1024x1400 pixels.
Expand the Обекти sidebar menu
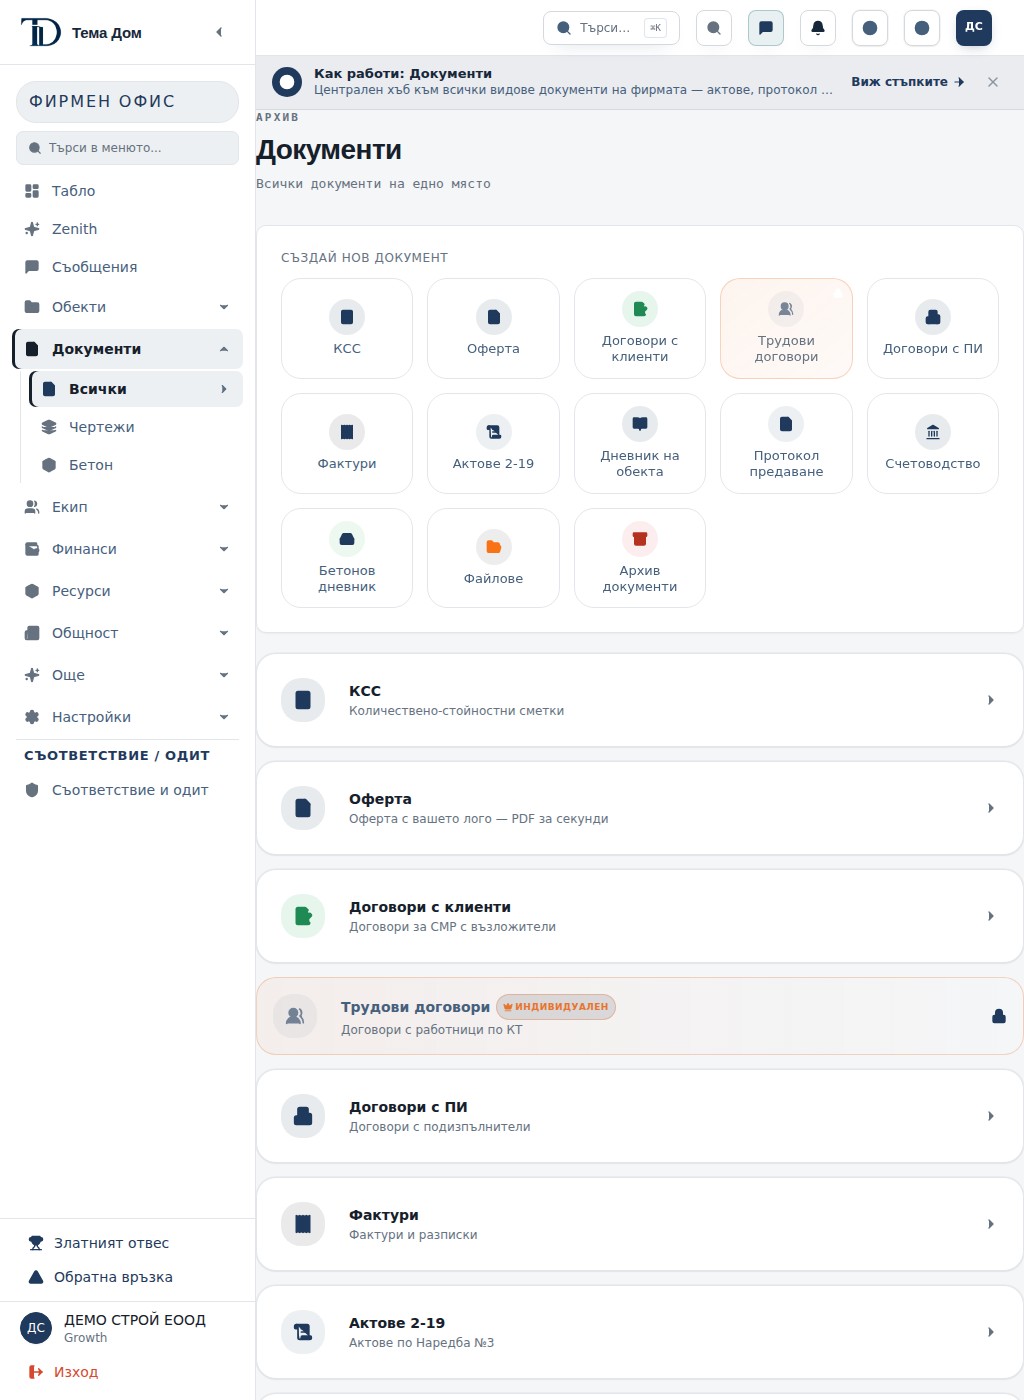click(127, 307)
